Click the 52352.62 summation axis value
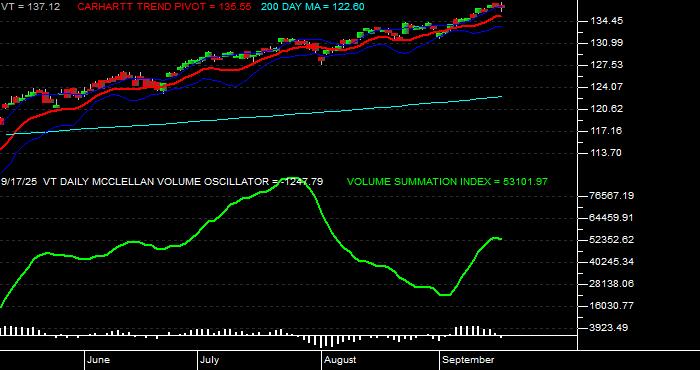The width and height of the screenshot is (700, 370). coord(612,240)
